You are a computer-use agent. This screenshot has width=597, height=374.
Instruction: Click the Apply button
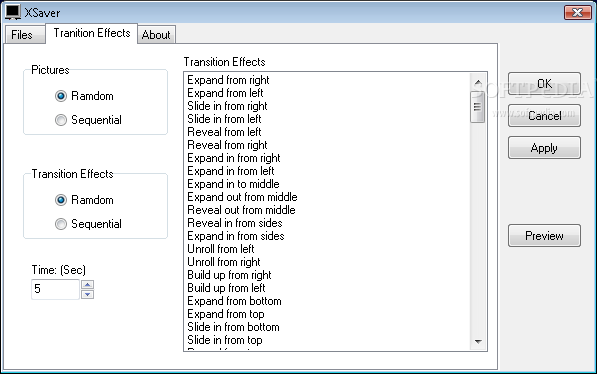click(x=544, y=148)
